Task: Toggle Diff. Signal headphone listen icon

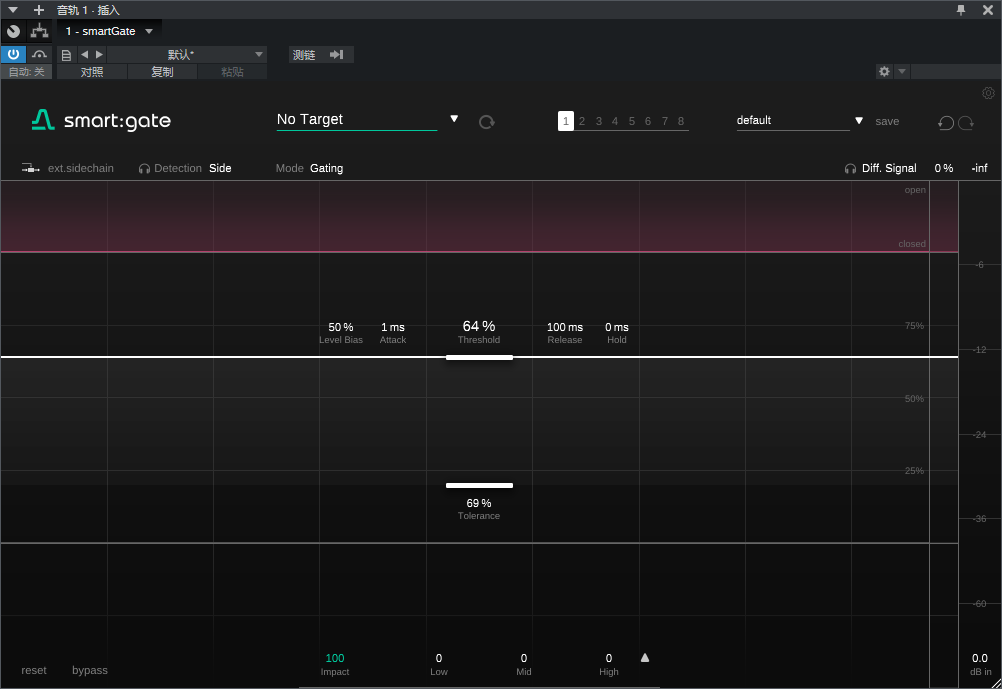Action: pos(850,169)
